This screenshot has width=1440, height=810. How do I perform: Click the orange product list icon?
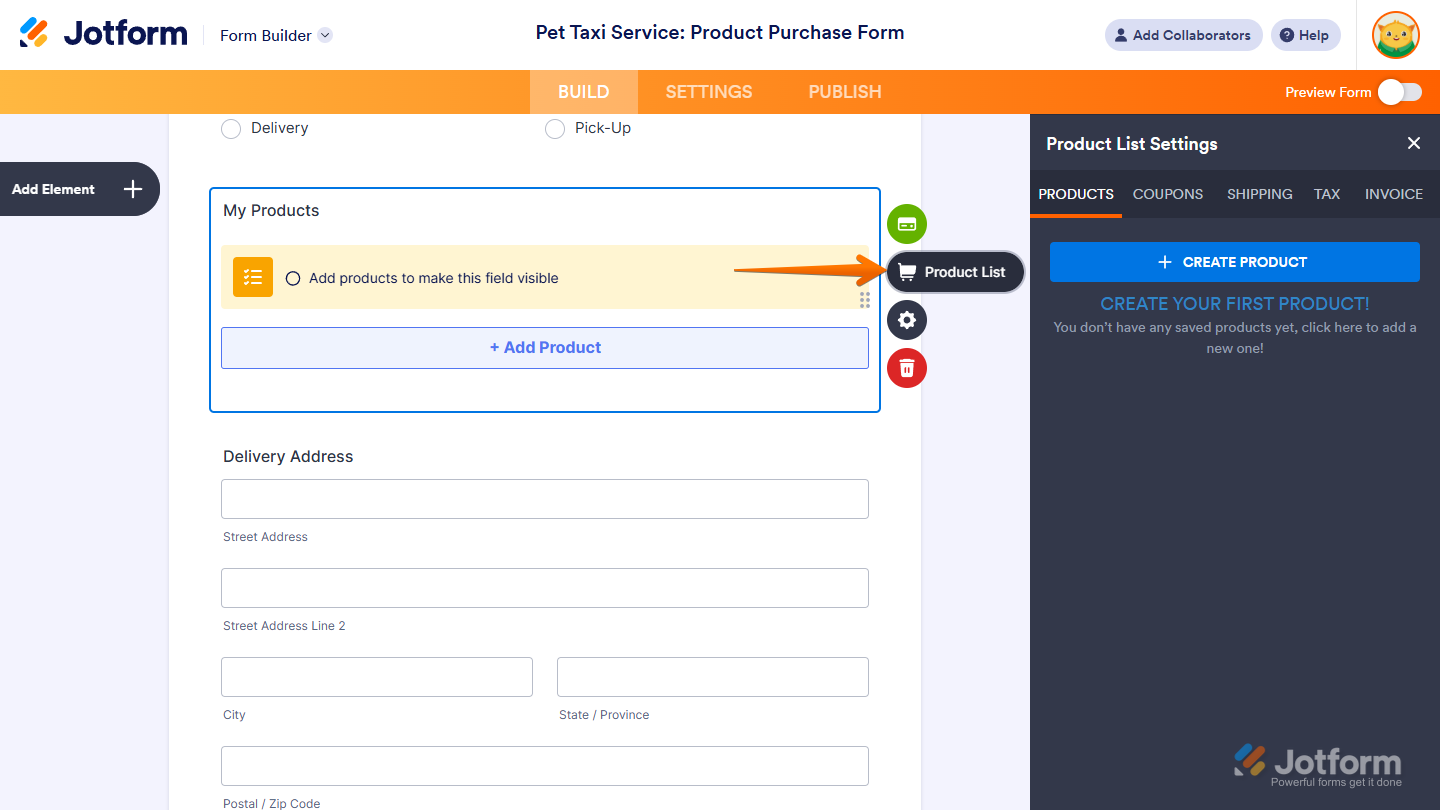253,277
